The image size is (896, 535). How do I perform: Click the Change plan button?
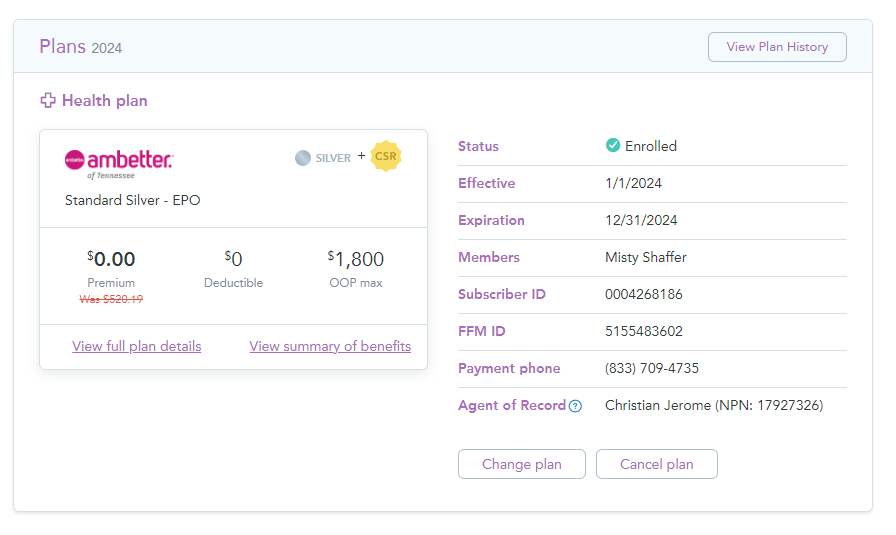522,464
